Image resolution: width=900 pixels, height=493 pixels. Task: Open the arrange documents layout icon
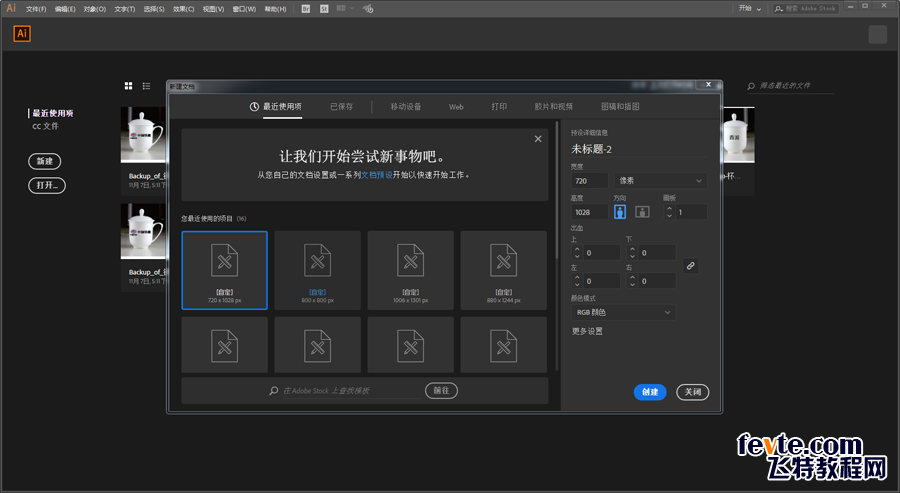point(344,9)
